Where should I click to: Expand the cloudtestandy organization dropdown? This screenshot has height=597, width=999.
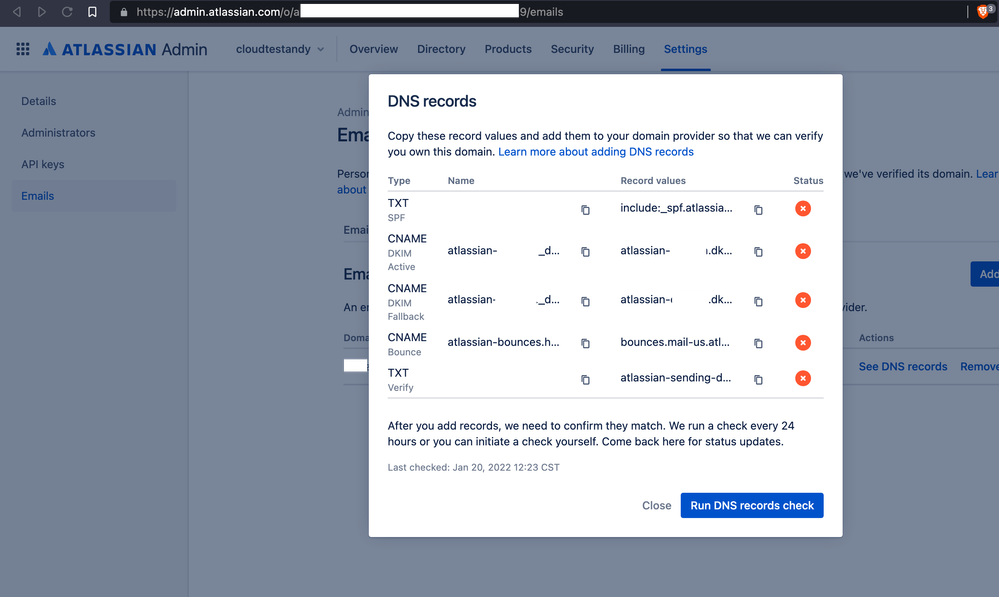(280, 49)
